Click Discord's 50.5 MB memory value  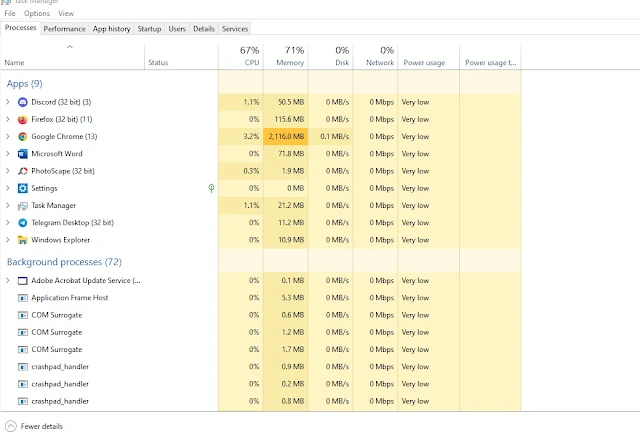(x=291, y=102)
